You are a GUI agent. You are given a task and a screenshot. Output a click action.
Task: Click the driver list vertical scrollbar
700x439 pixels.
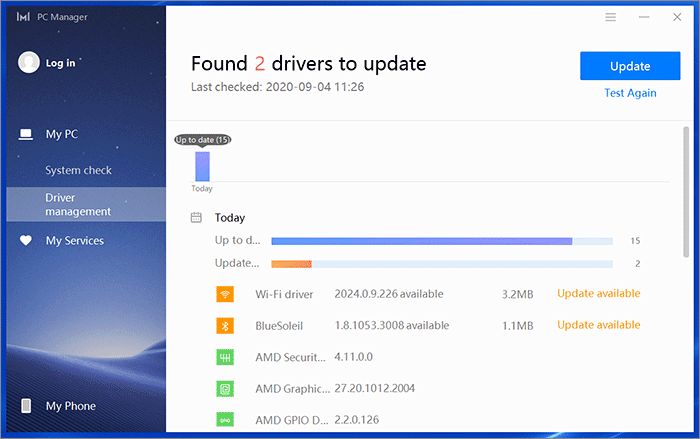point(685,190)
